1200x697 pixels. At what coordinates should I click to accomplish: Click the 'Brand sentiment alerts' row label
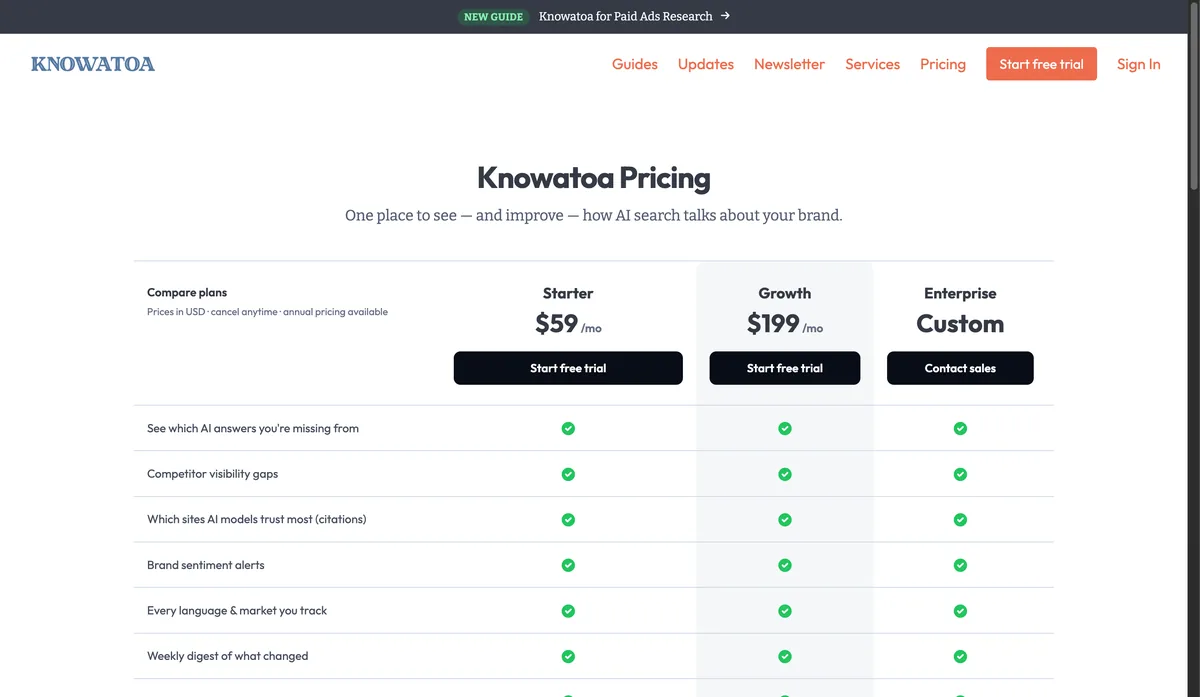pos(206,565)
